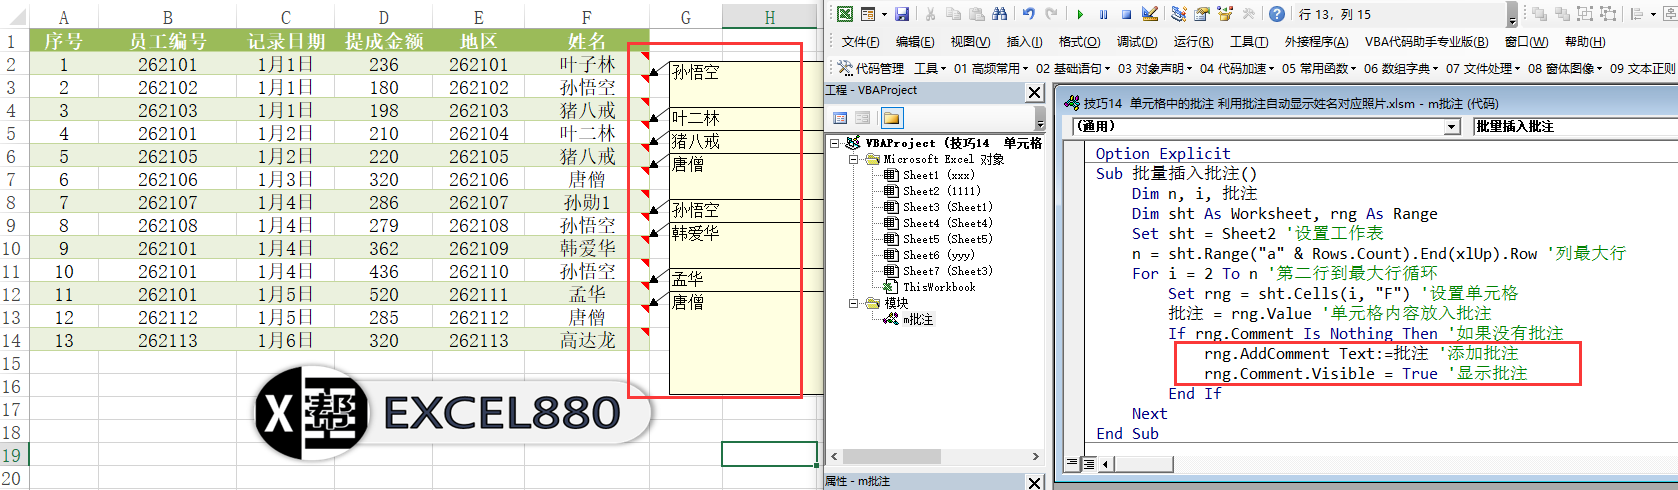Open the 编辑(E) menu
Viewport: 1678px width, 490px height.
point(915,42)
